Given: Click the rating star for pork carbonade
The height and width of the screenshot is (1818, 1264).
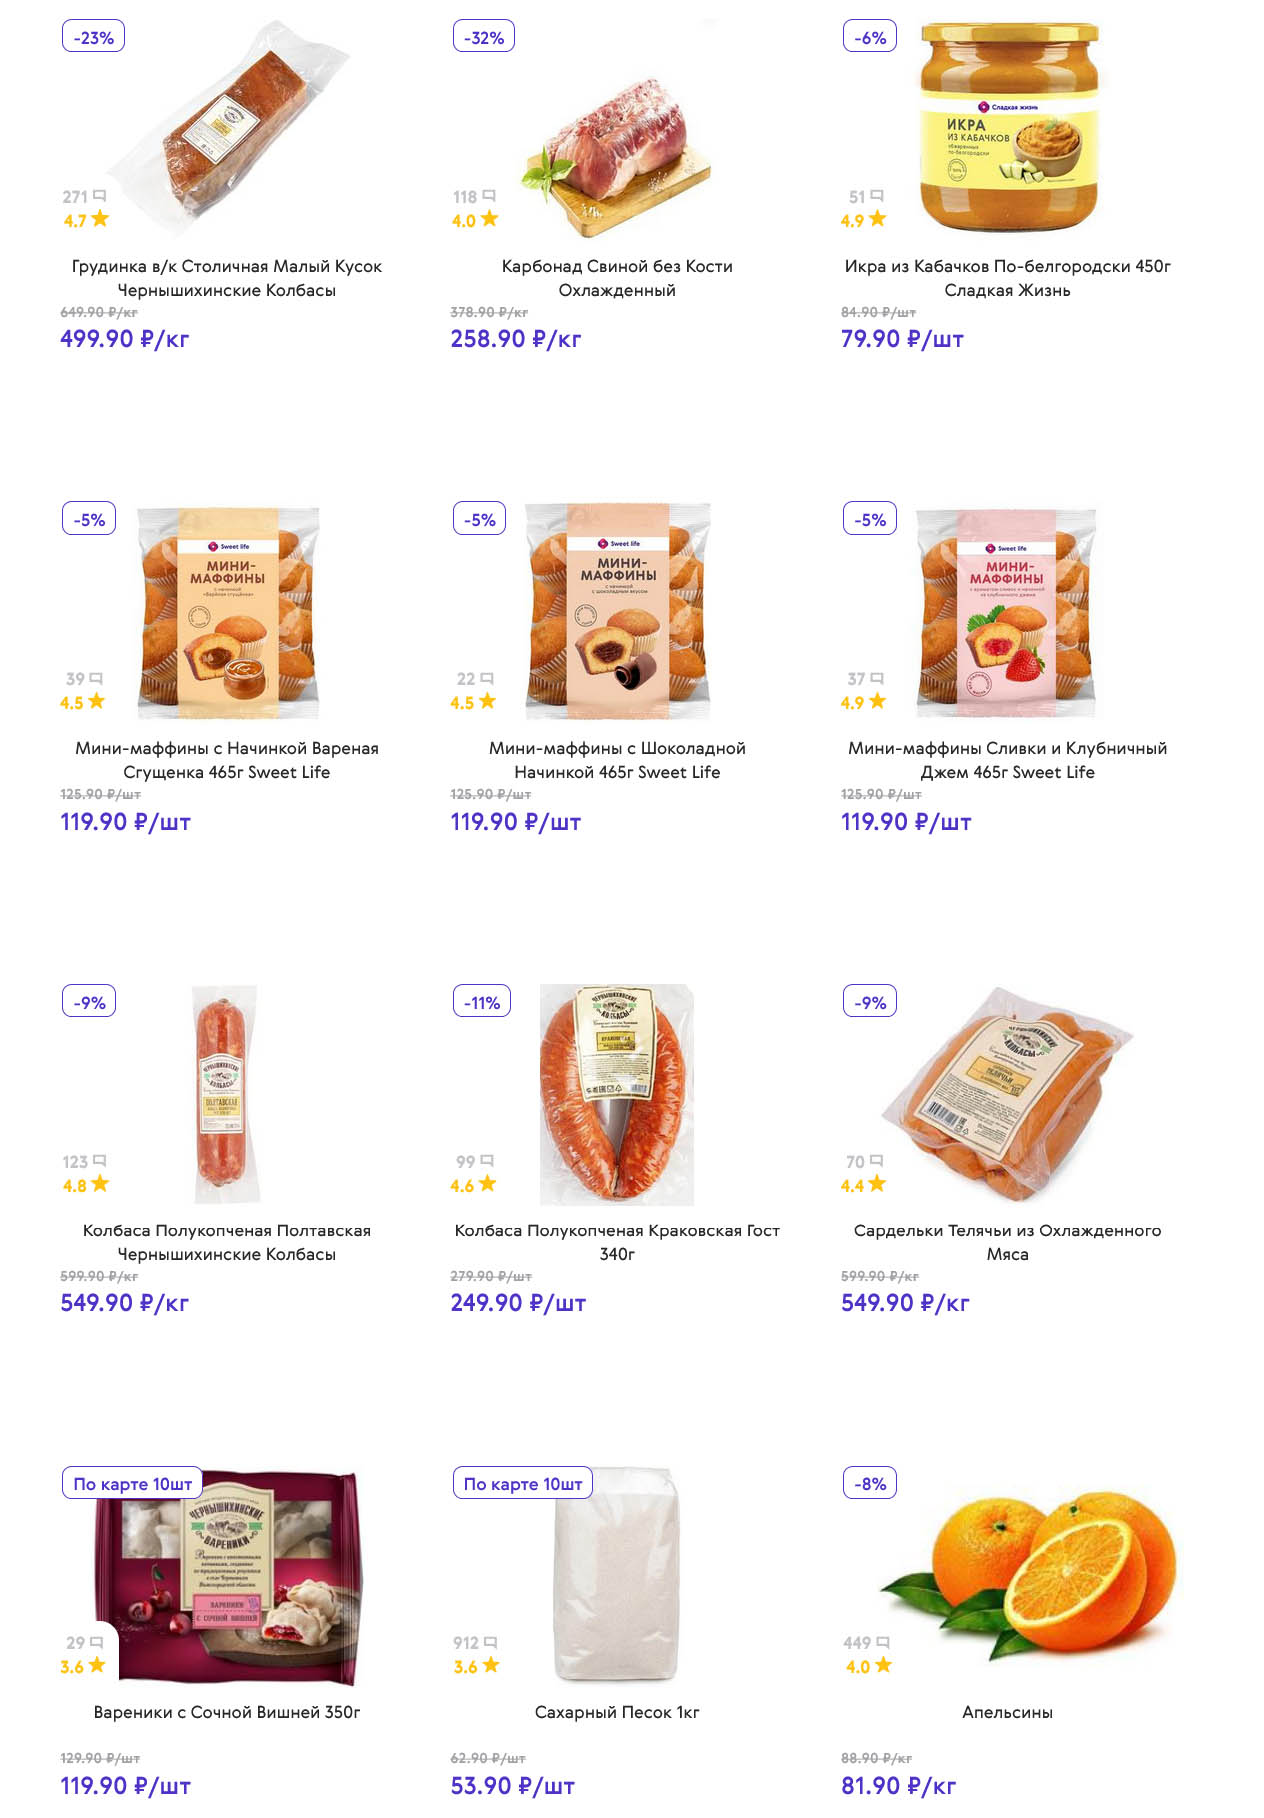Looking at the screenshot, I should click(x=489, y=219).
